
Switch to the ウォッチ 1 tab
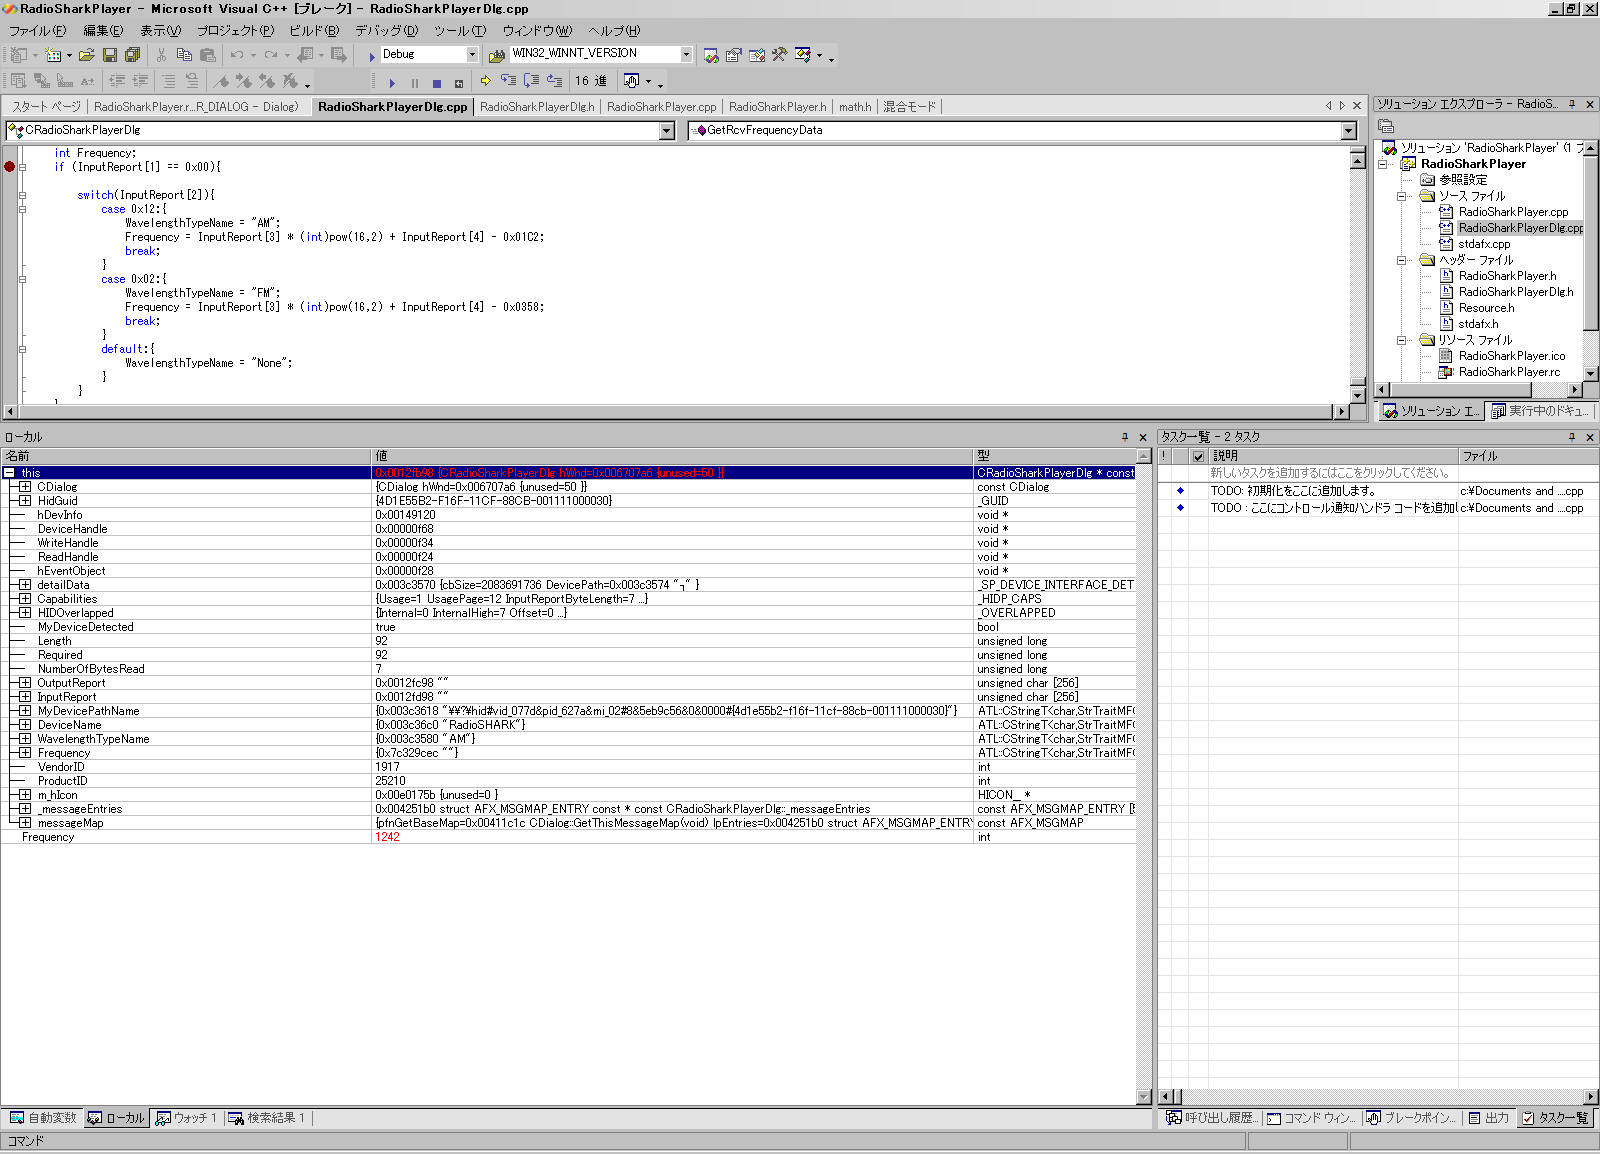(186, 1118)
